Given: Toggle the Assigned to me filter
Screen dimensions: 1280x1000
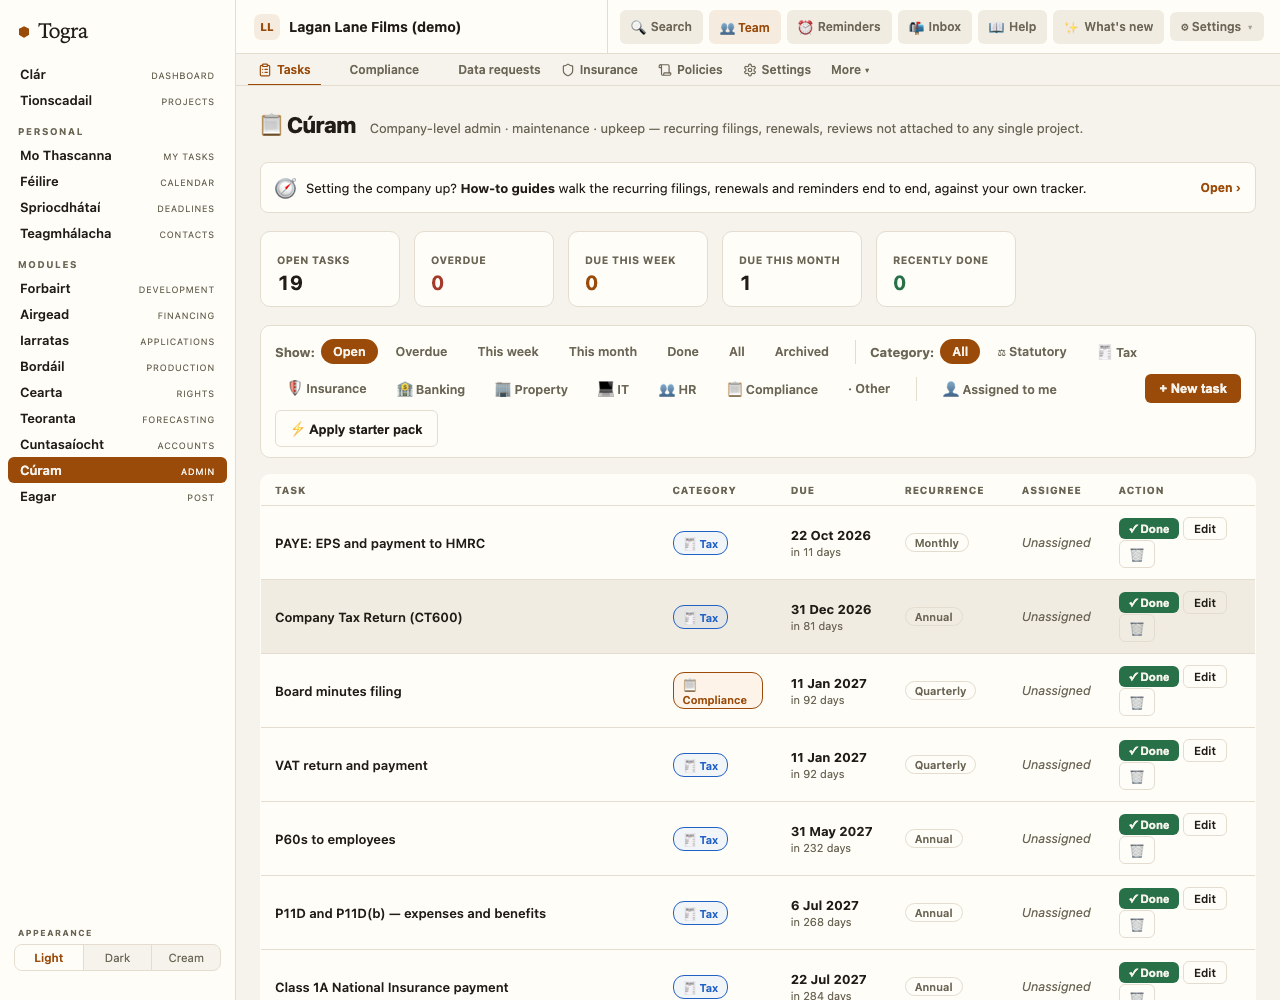Looking at the screenshot, I should (x=999, y=390).
